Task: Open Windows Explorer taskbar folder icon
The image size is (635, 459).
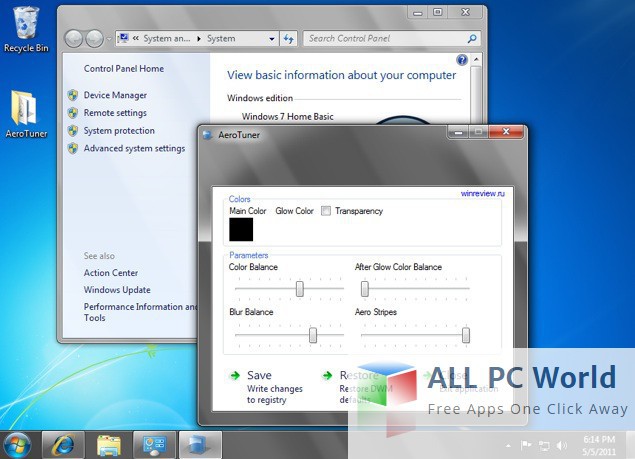Action: click(x=109, y=445)
